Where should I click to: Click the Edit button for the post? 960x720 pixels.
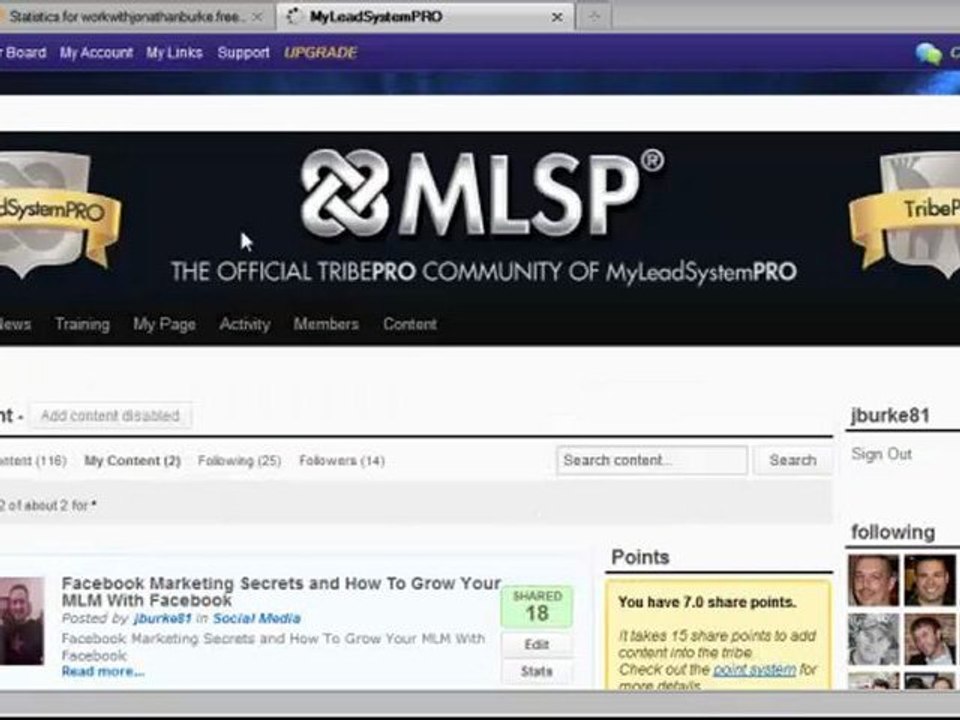[537, 645]
